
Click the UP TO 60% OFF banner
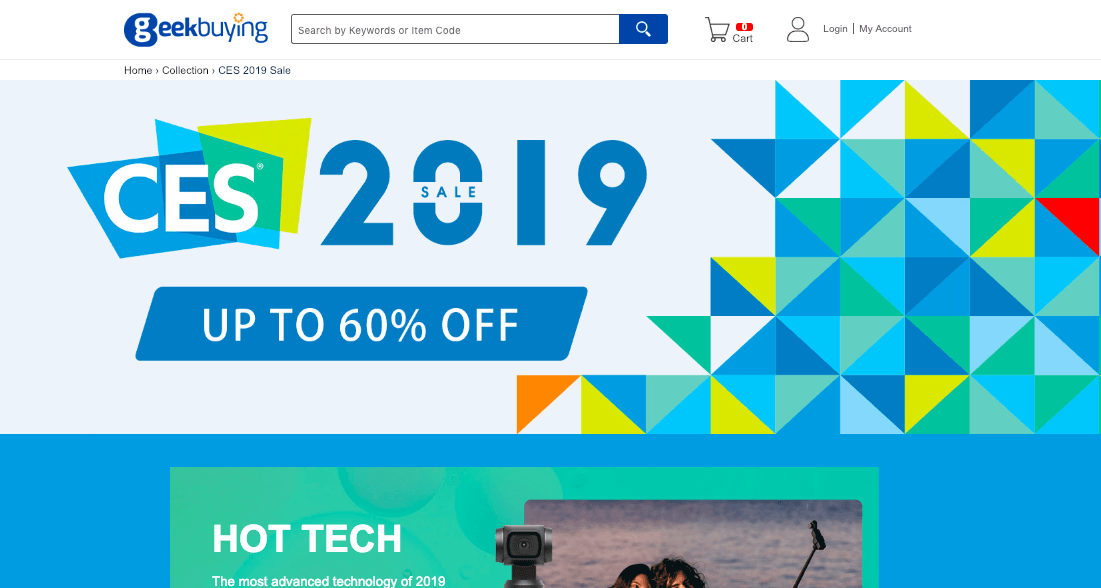tap(361, 324)
